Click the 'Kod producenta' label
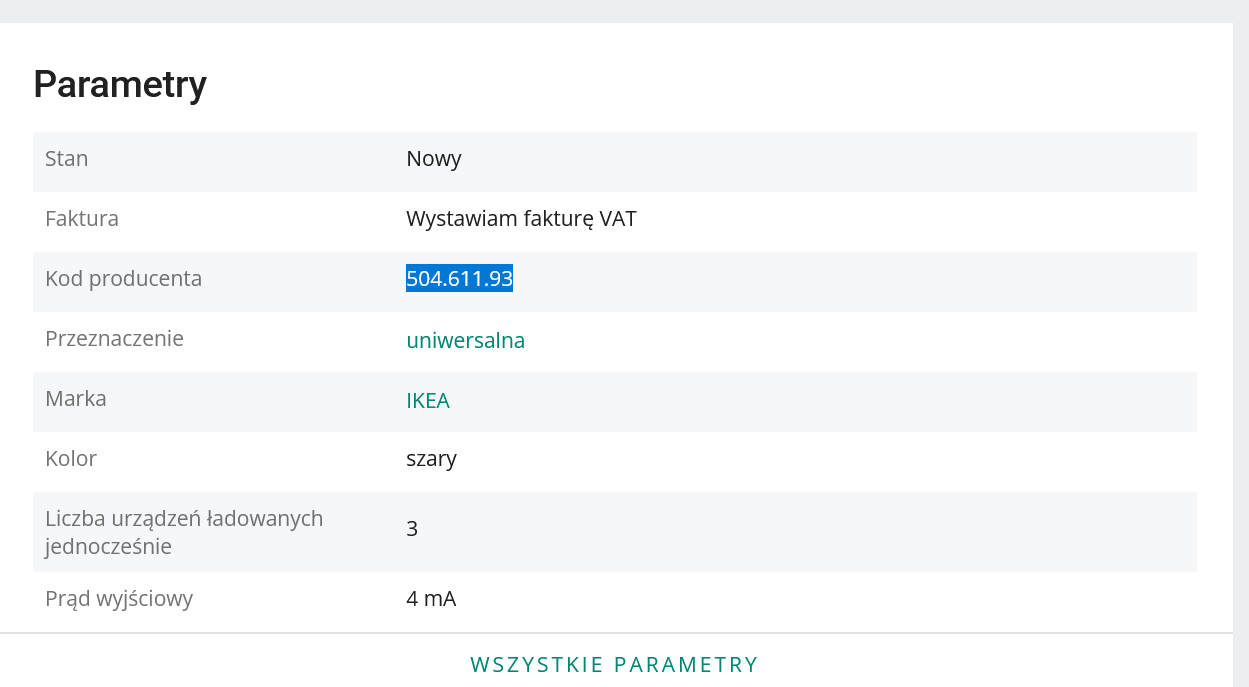1249x687 pixels. (x=124, y=278)
